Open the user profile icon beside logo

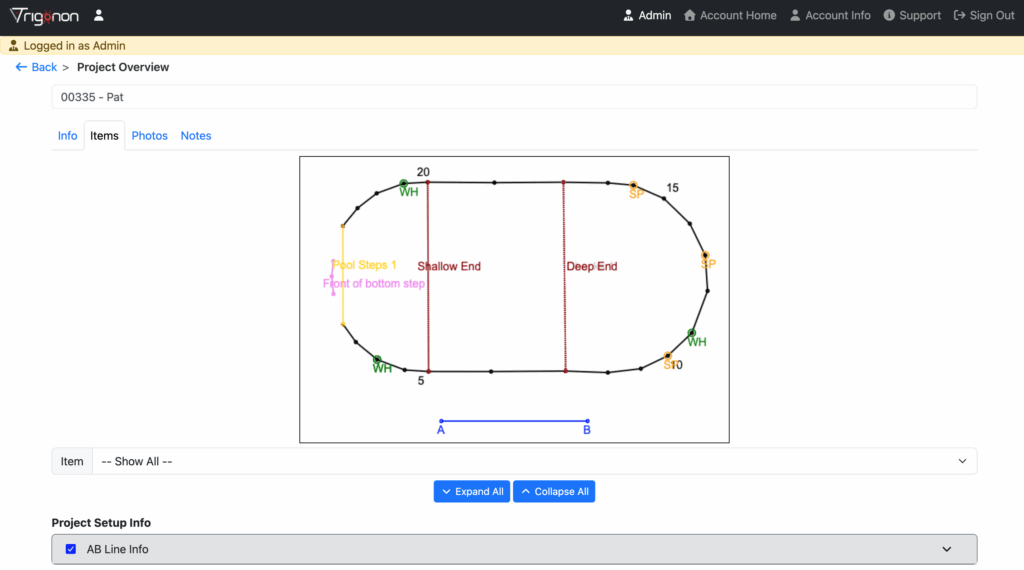point(98,16)
